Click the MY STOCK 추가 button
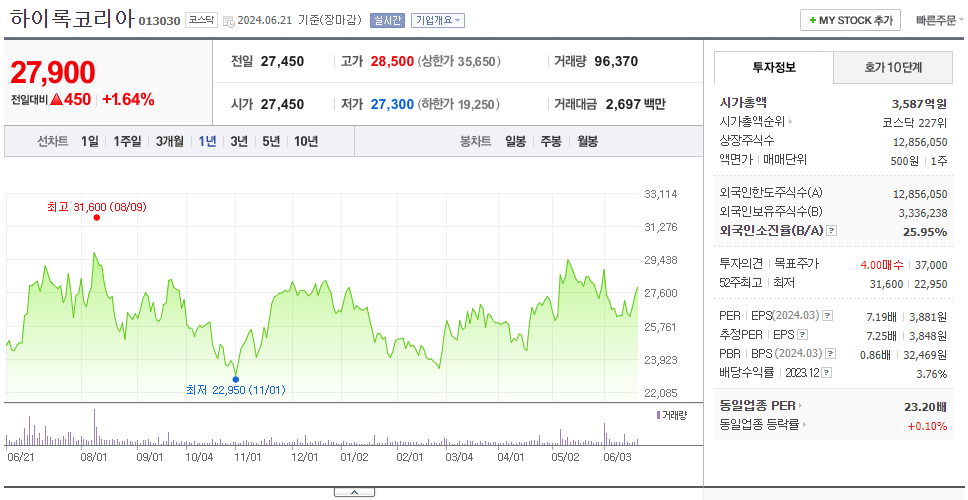Image resolution: width=968 pixels, height=500 pixels. coord(850,20)
